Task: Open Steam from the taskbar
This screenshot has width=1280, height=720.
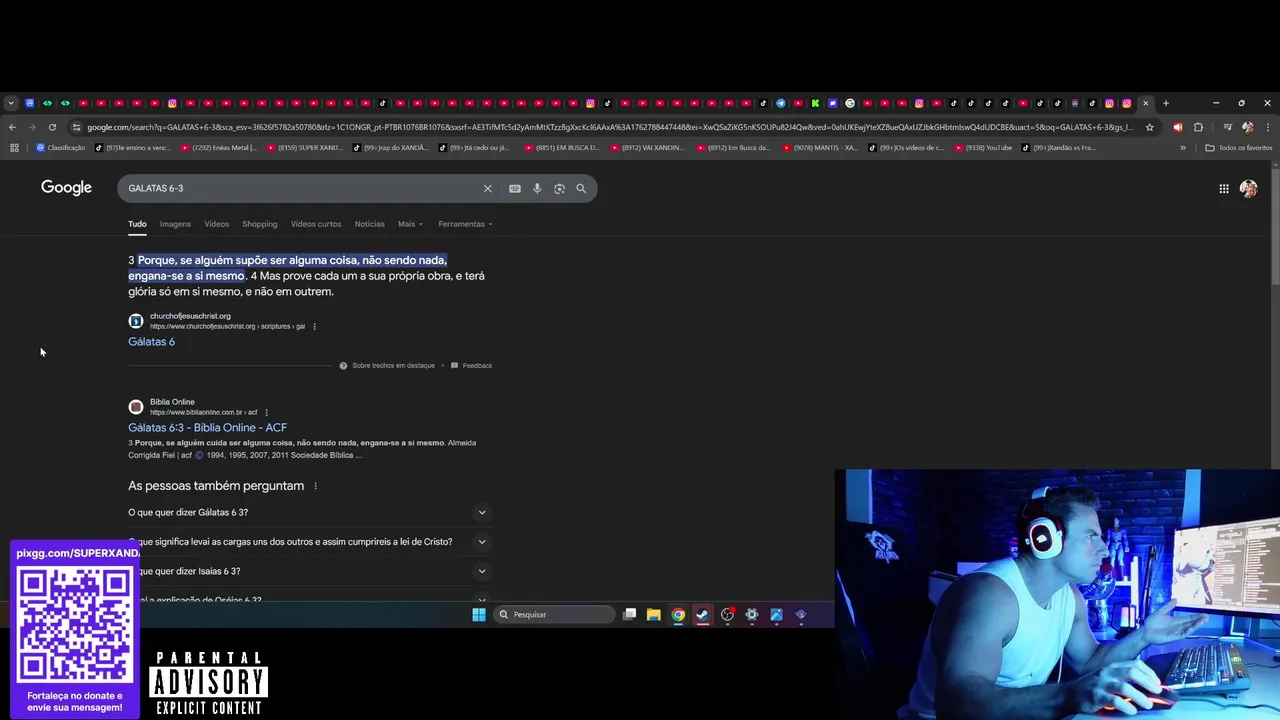Action: tap(702, 614)
